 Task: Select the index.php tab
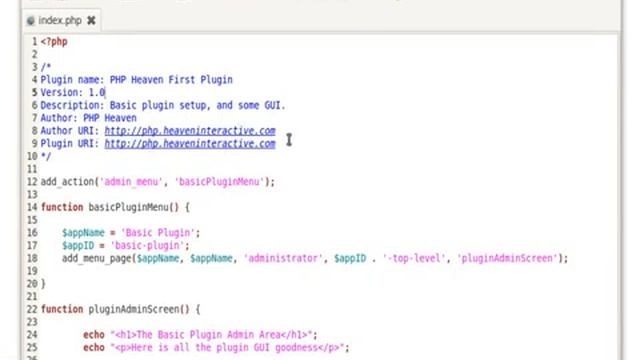tap(61, 20)
